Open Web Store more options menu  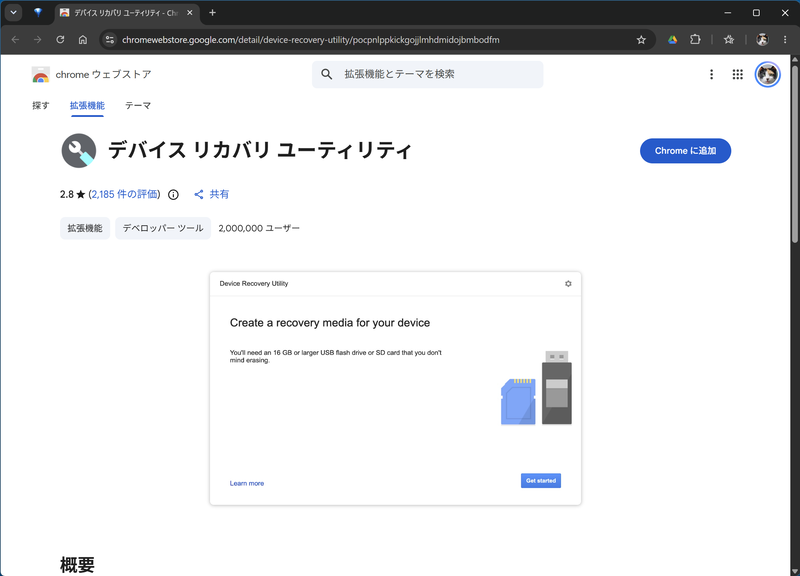(711, 74)
